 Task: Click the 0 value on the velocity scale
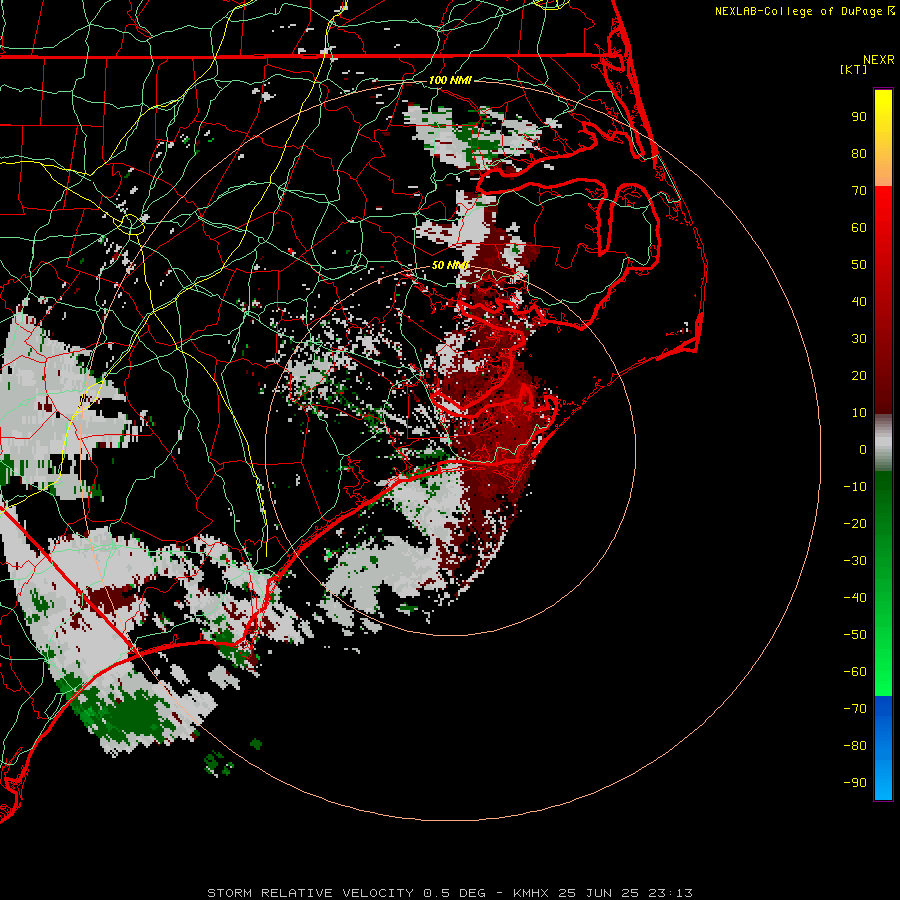pos(863,450)
